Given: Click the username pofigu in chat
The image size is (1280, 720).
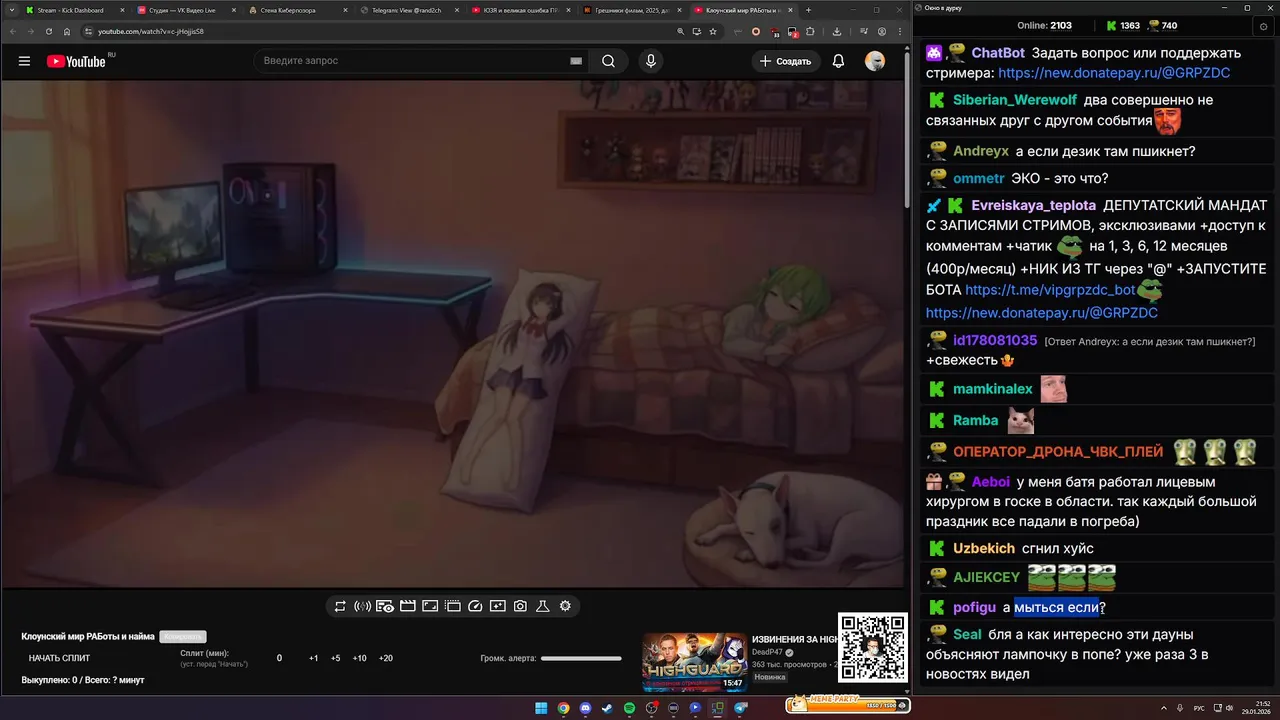Looking at the screenshot, I should pos(974,607).
